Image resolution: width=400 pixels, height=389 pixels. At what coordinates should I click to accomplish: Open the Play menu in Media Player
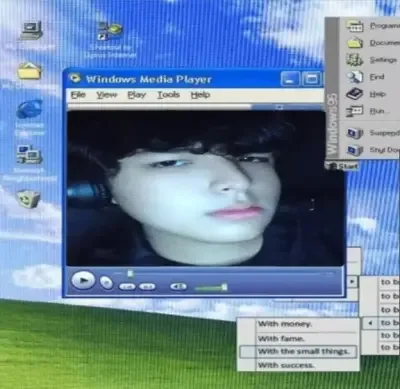tap(137, 95)
